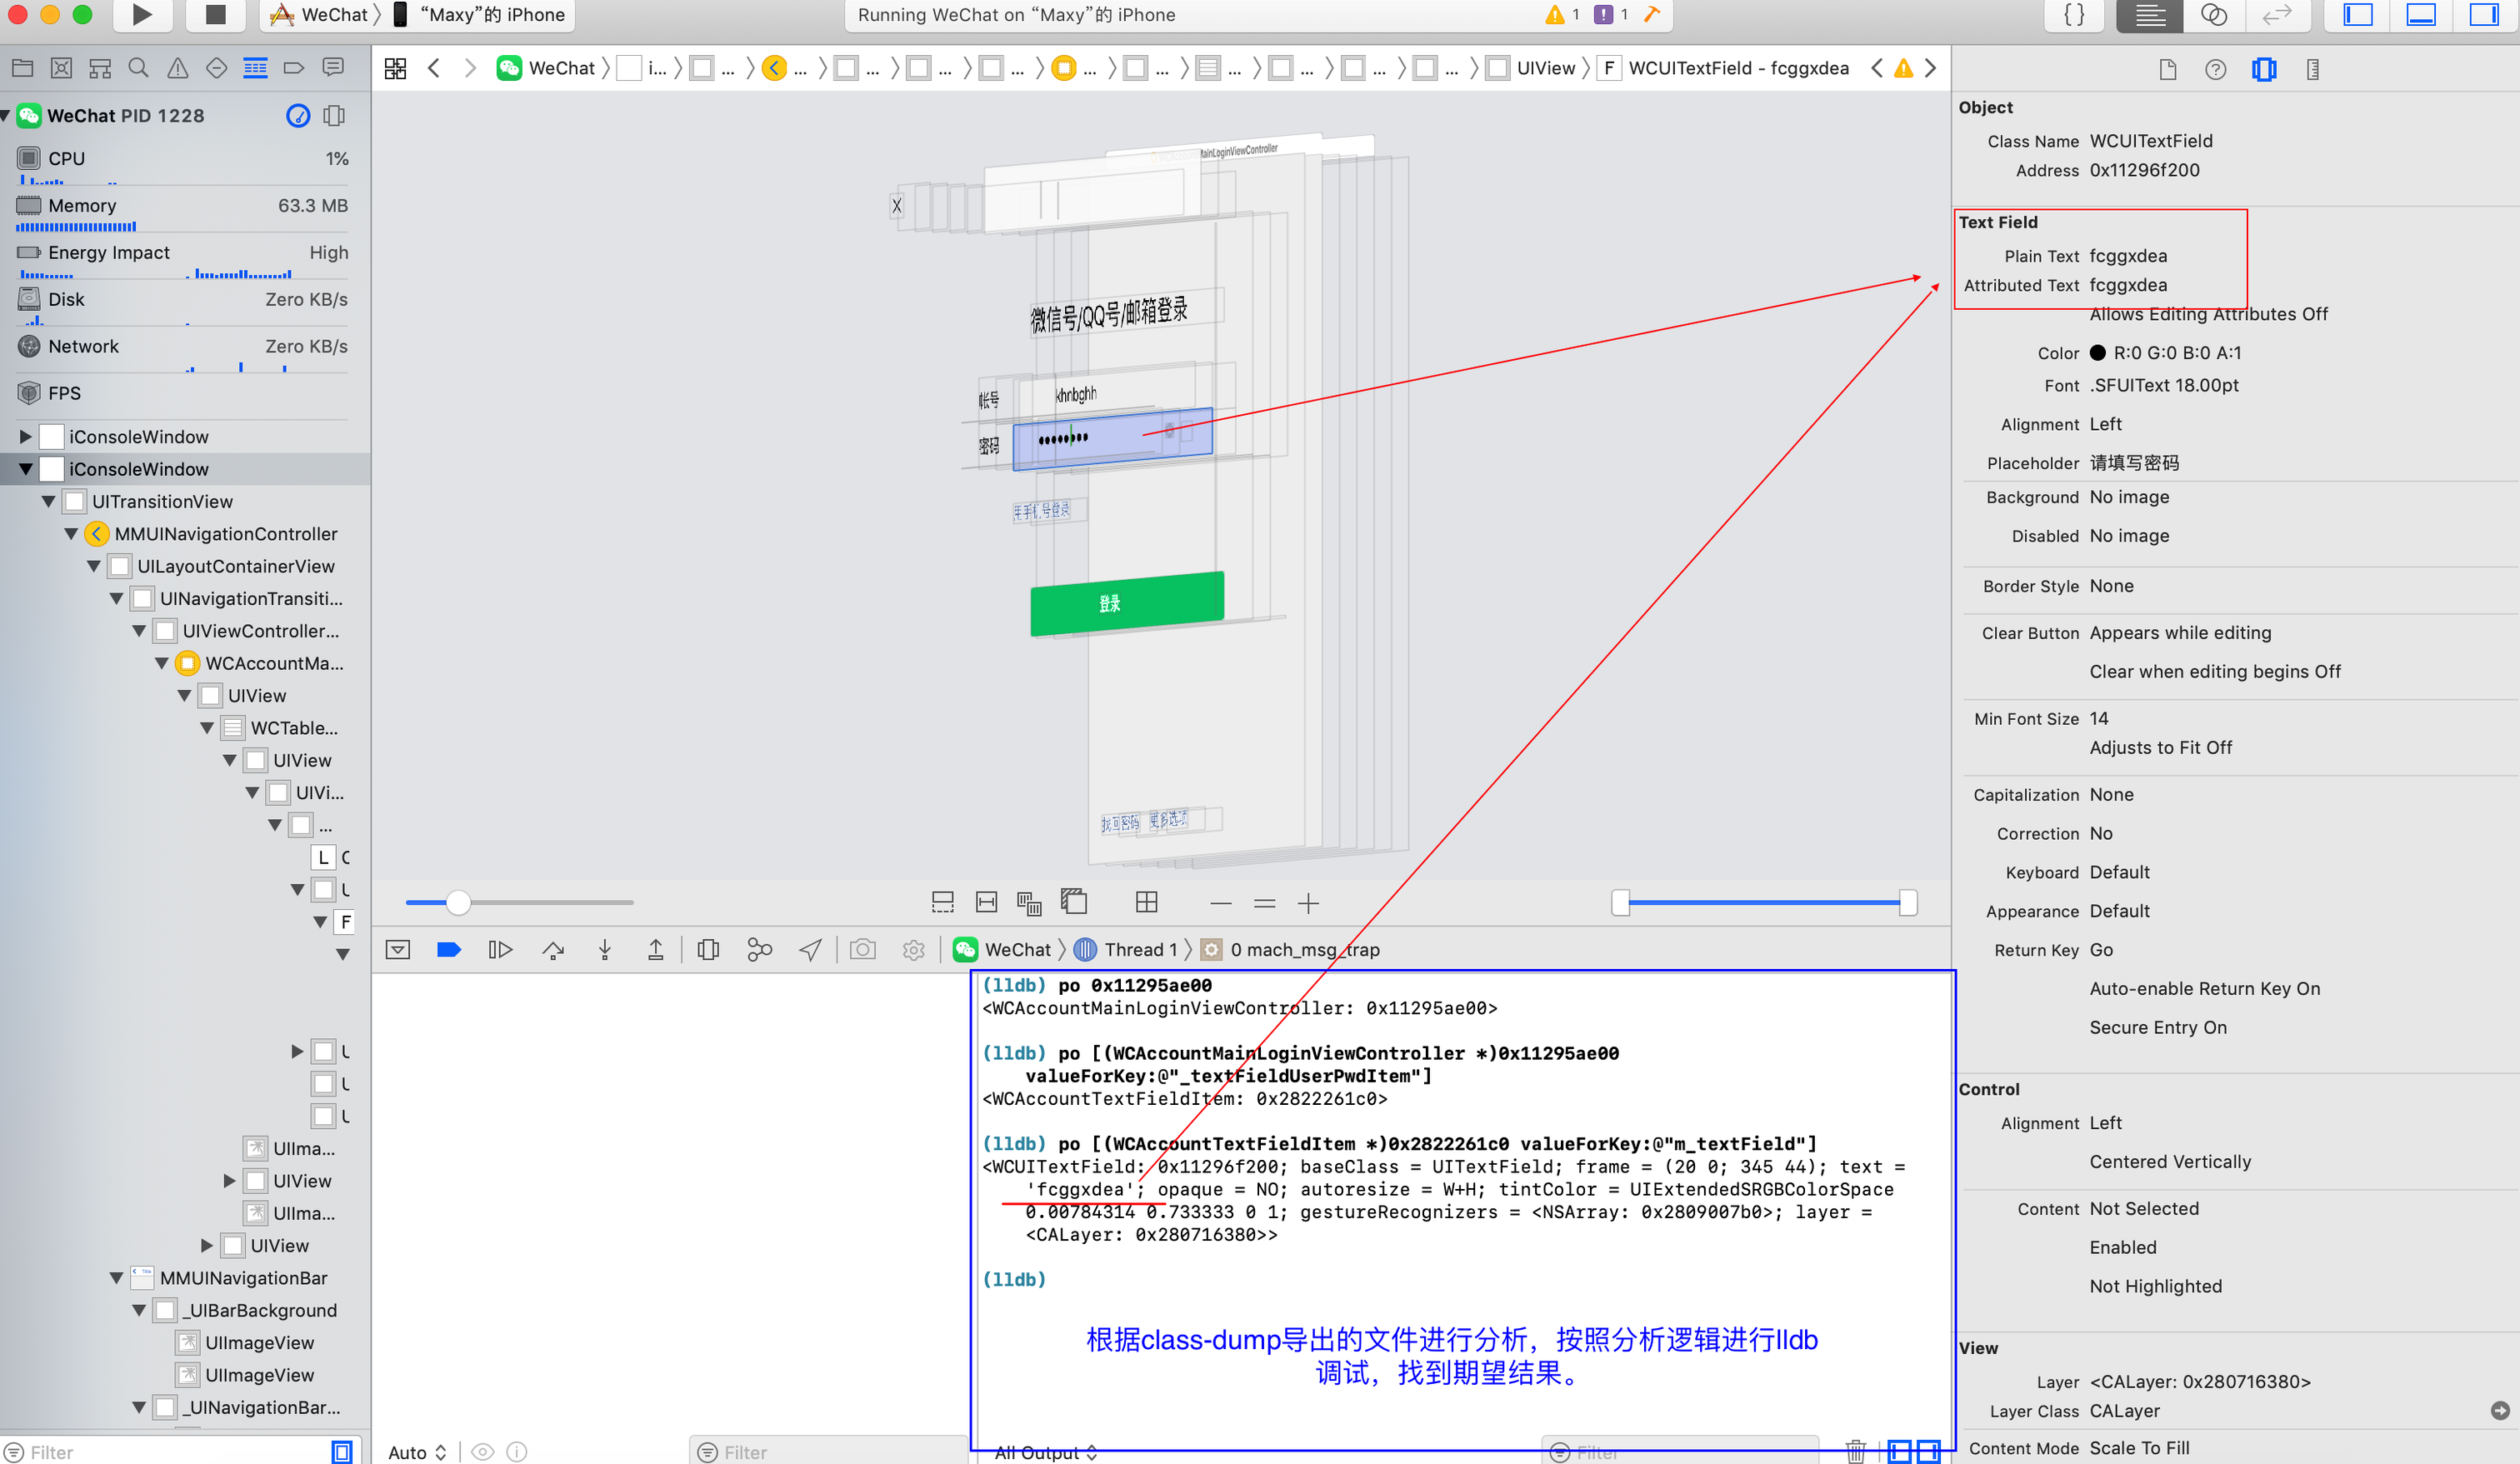
Task: Open the Size inspector tab icon
Action: coord(2312,69)
